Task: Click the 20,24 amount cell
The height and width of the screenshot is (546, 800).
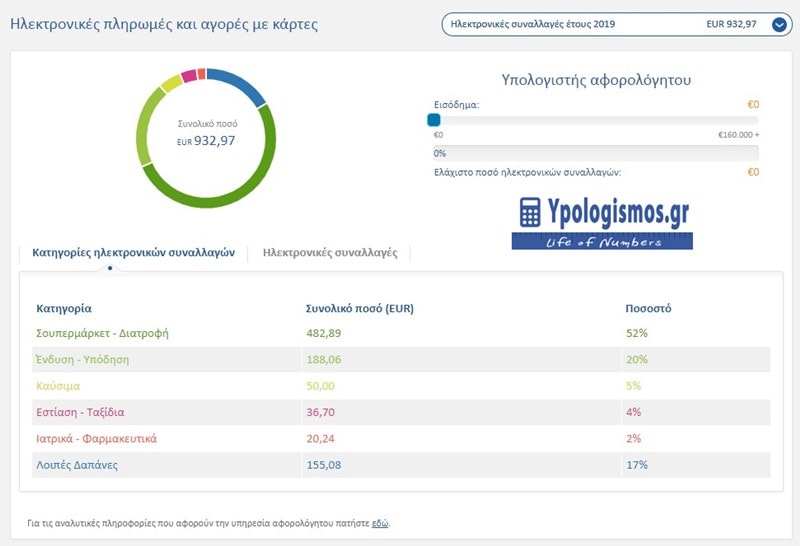Action: tap(320, 439)
